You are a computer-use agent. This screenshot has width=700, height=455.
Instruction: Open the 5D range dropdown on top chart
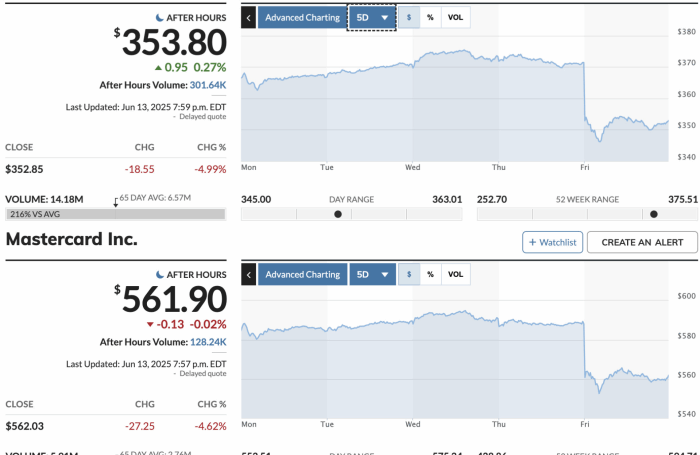click(372, 18)
